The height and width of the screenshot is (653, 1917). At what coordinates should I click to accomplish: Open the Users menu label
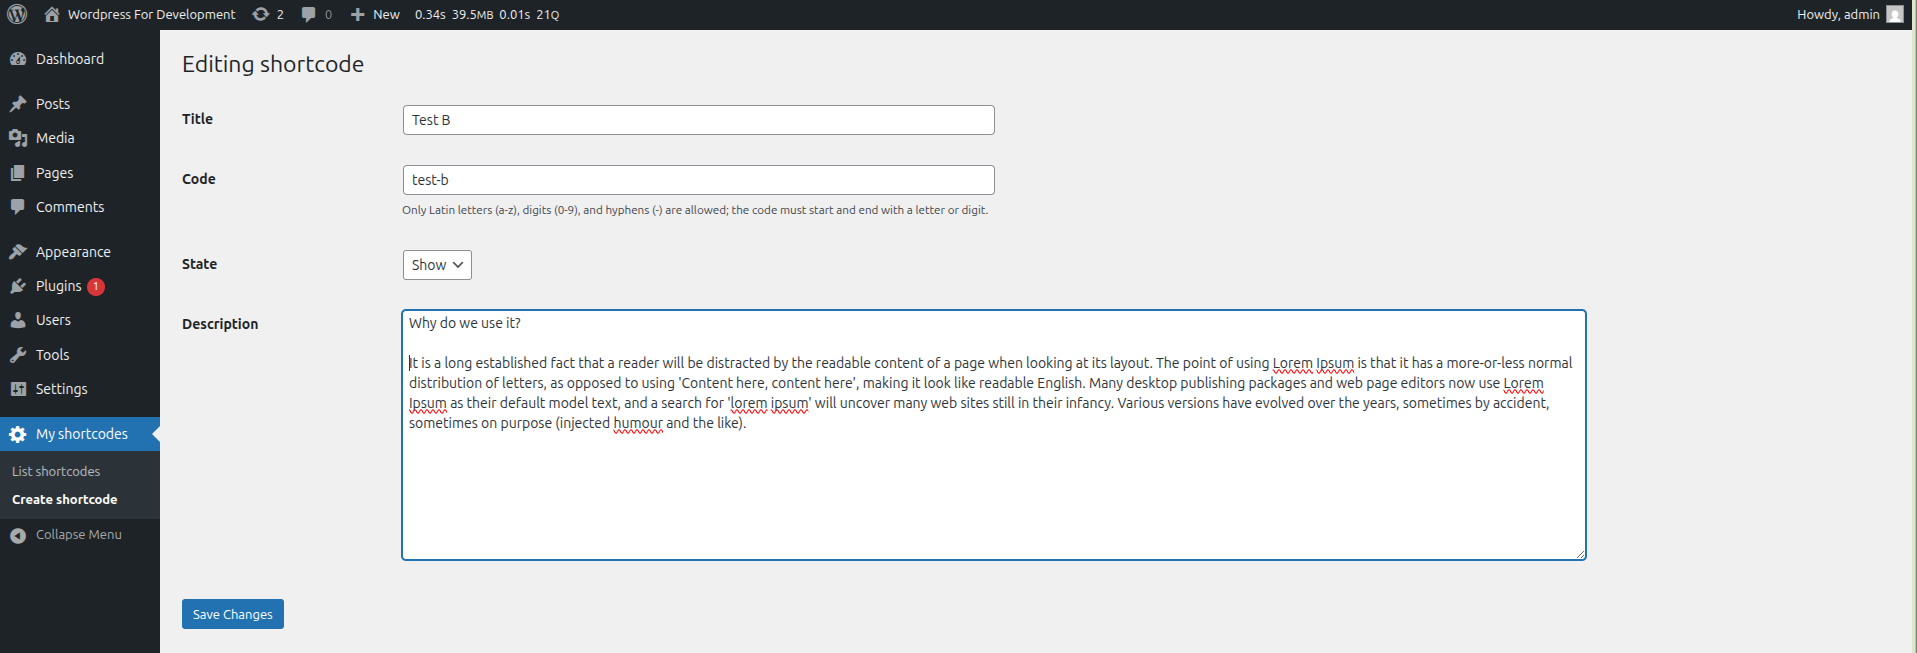pyautogui.click(x=53, y=320)
